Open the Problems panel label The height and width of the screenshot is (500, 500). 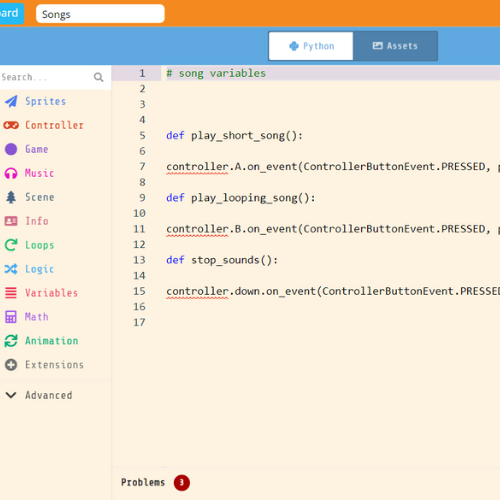(x=143, y=483)
